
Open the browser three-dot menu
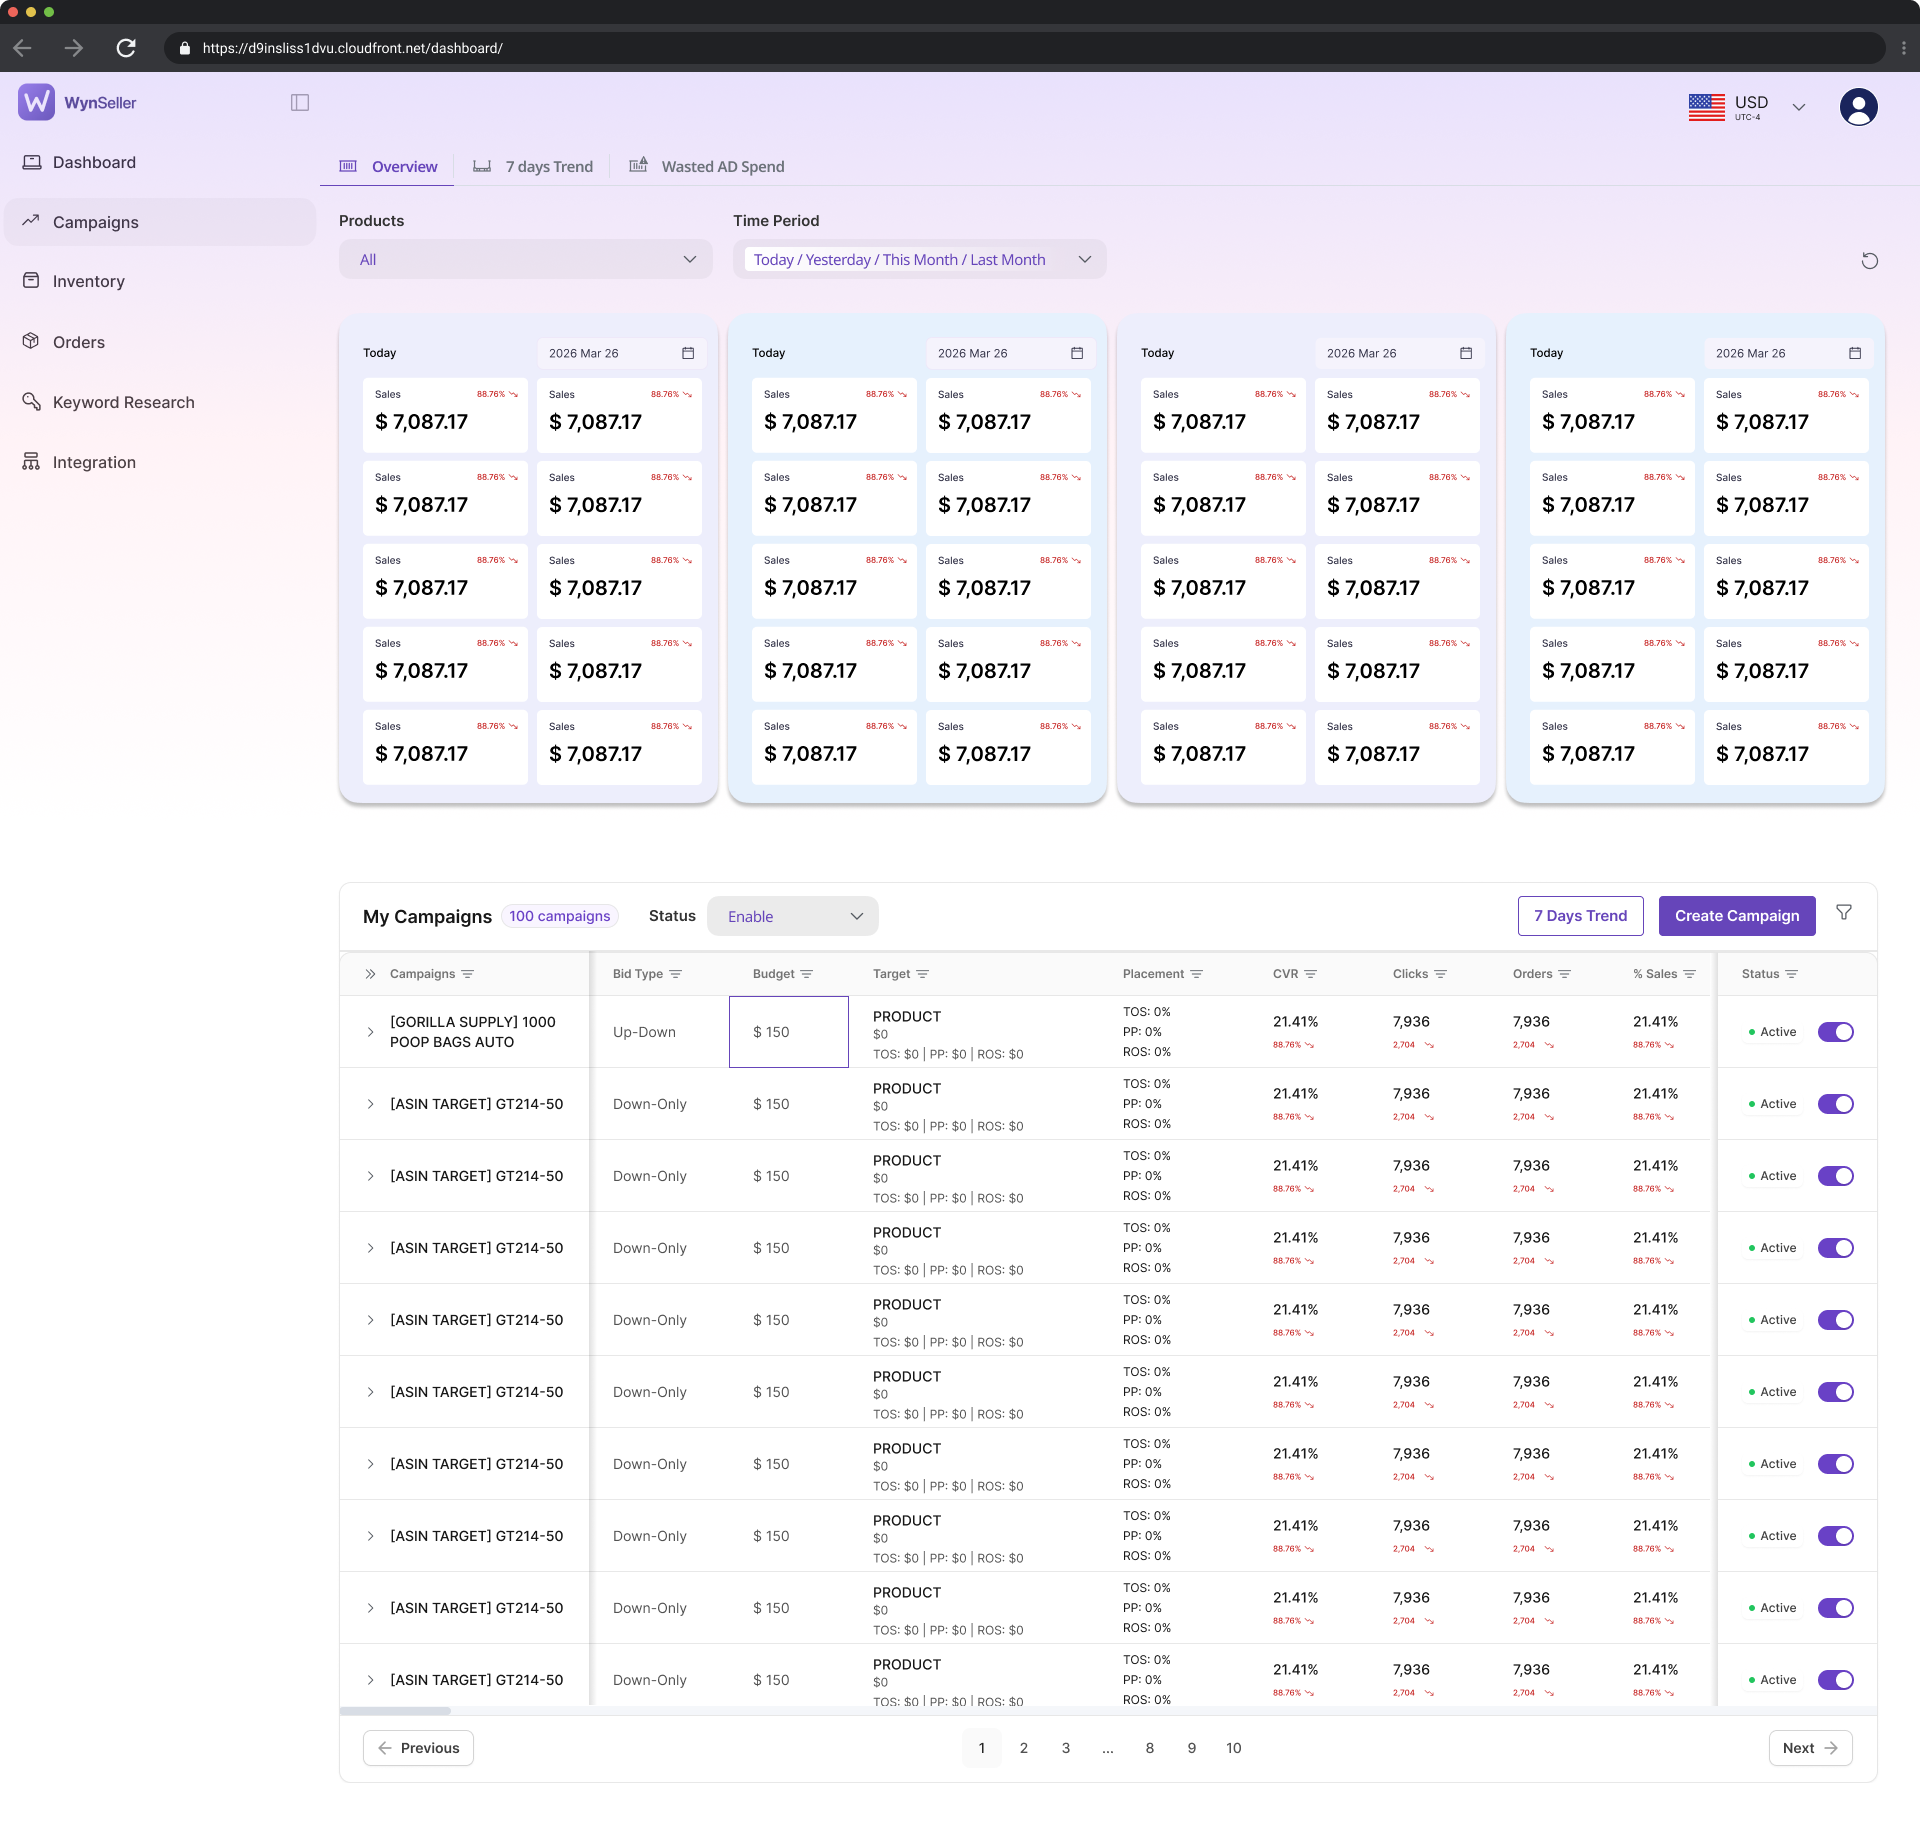coord(1903,48)
